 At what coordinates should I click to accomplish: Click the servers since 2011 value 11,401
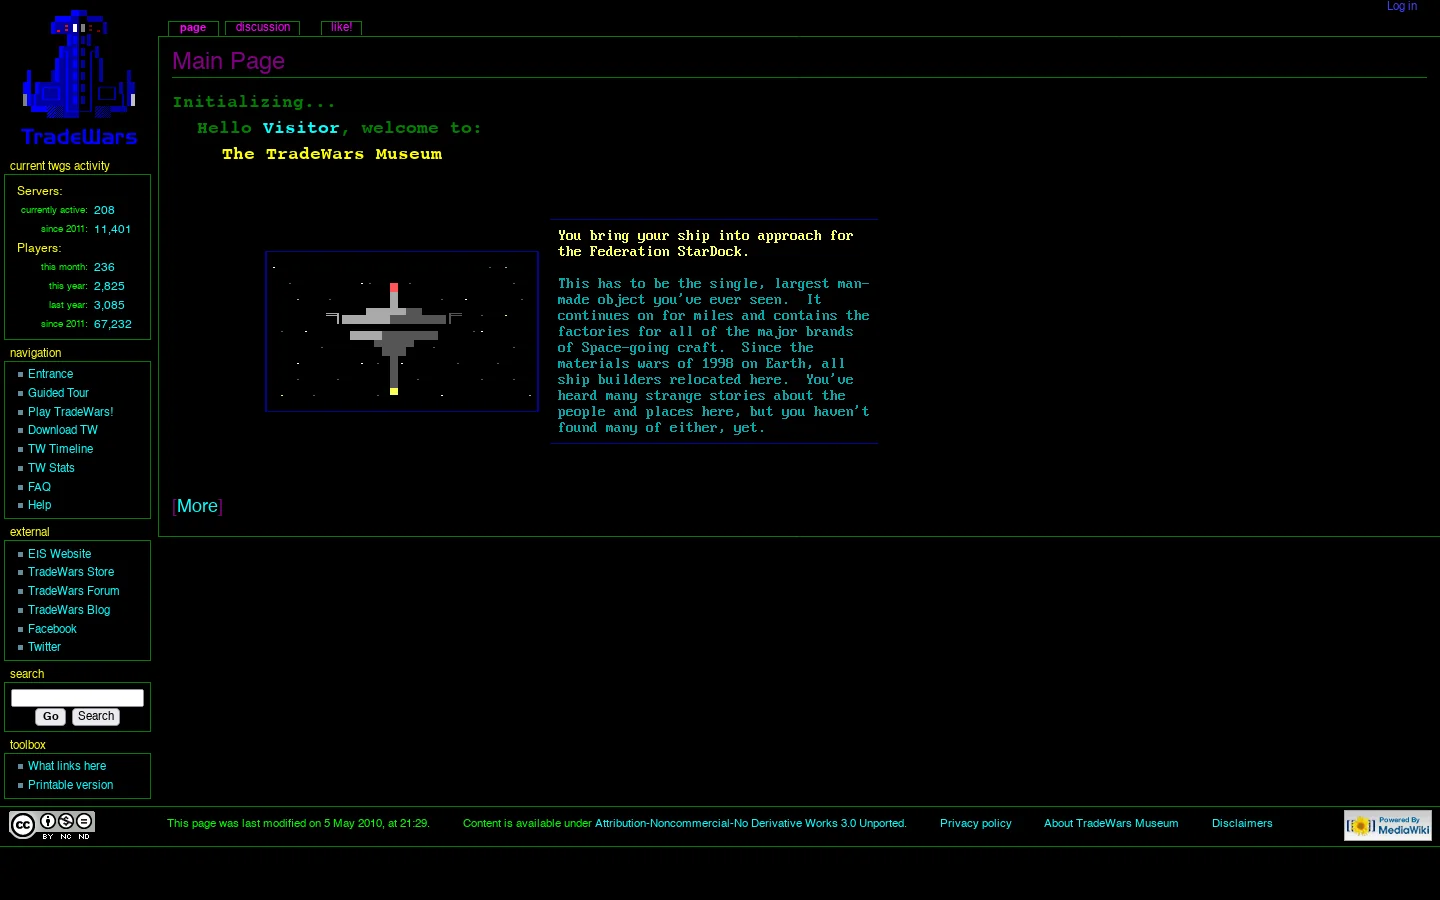point(112,229)
